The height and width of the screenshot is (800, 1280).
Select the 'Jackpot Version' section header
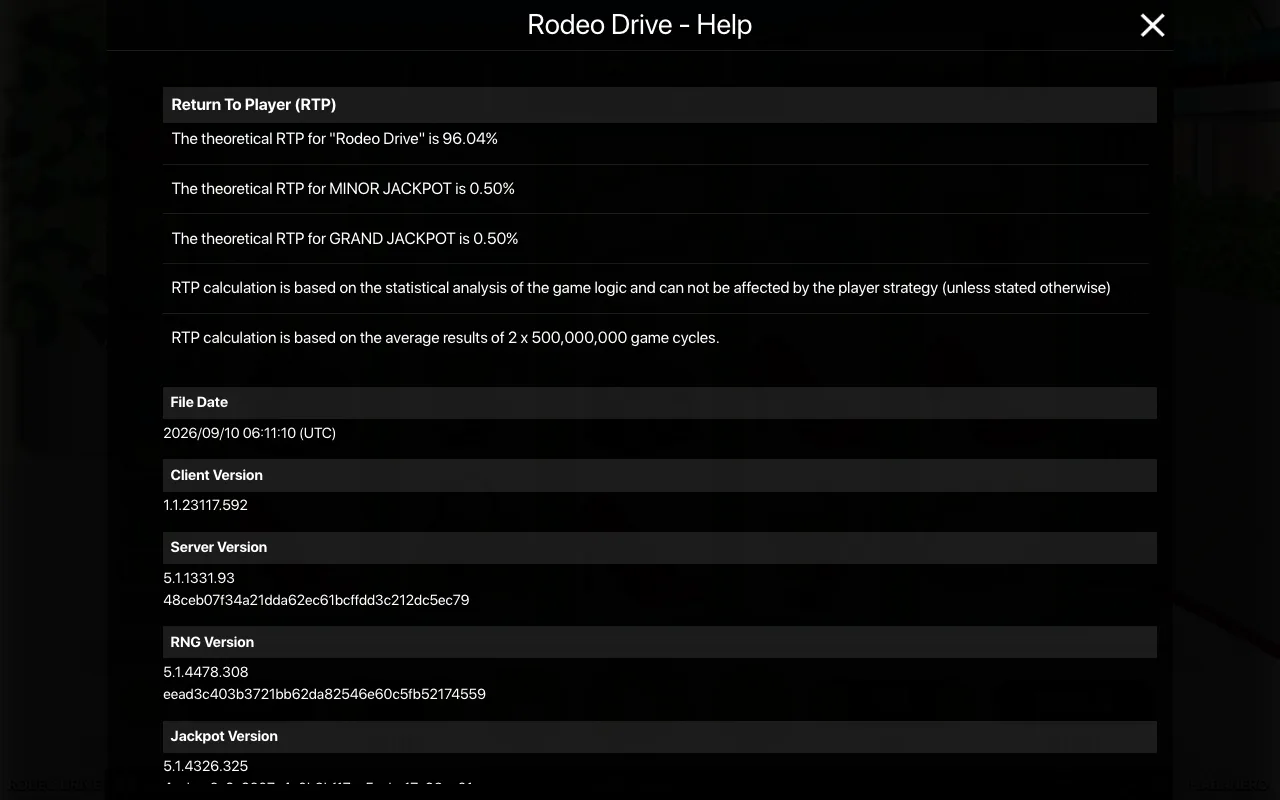click(x=660, y=737)
